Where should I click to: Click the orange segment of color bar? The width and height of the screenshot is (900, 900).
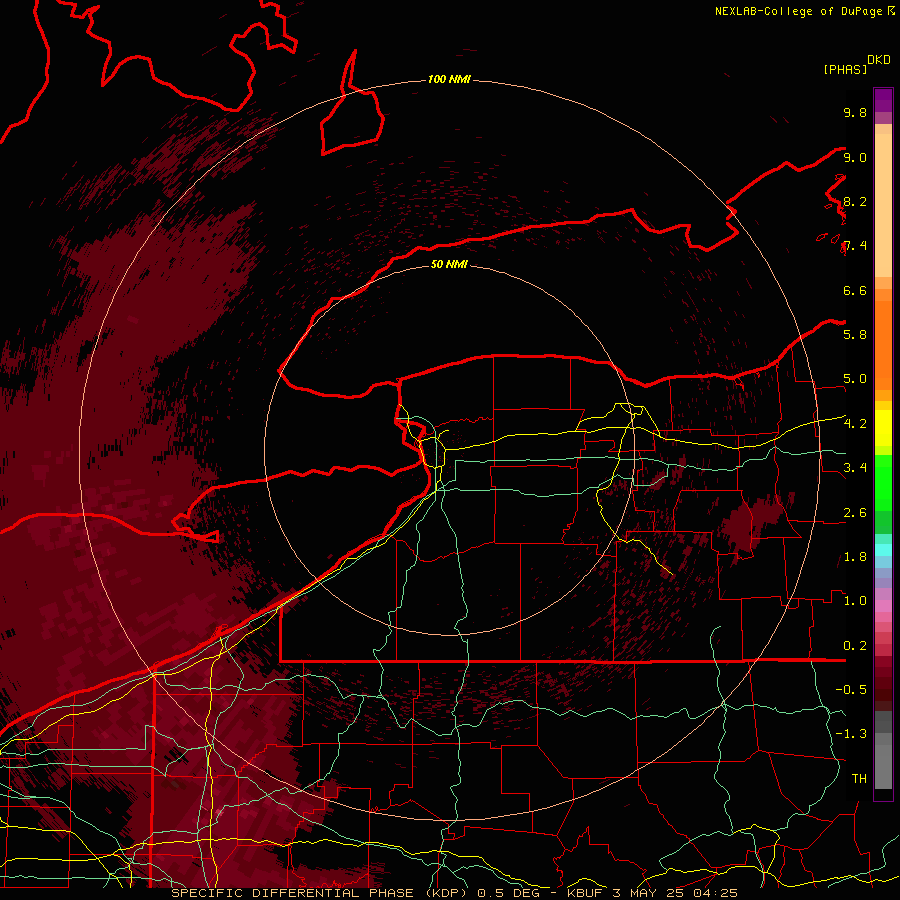tap(883, 345)
